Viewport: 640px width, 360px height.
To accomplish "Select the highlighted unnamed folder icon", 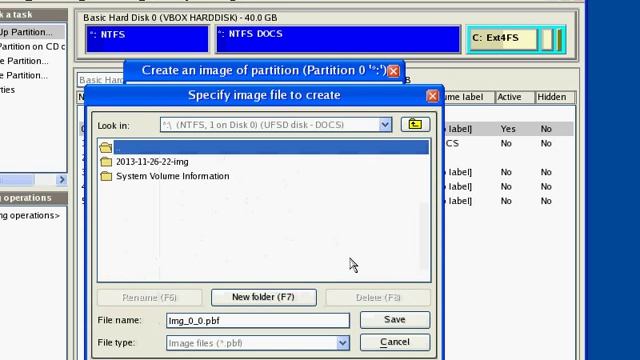I will point(106,147).
